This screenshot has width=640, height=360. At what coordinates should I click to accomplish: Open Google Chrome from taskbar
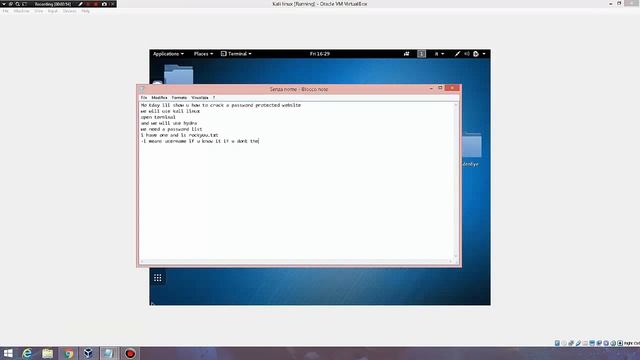coord(68,353)
